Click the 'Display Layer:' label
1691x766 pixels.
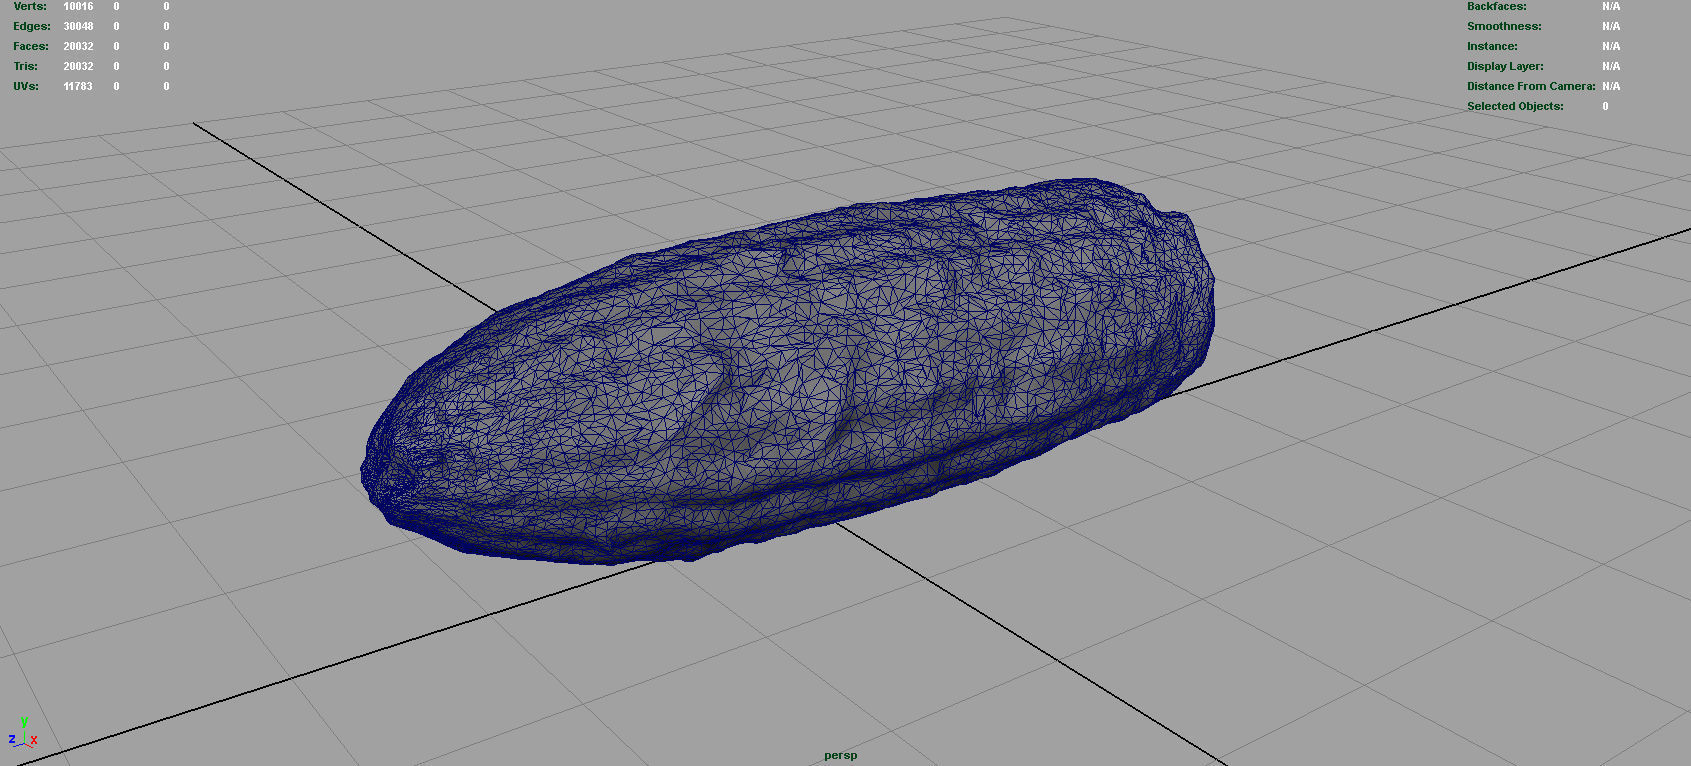click(x=1505, y=66)
